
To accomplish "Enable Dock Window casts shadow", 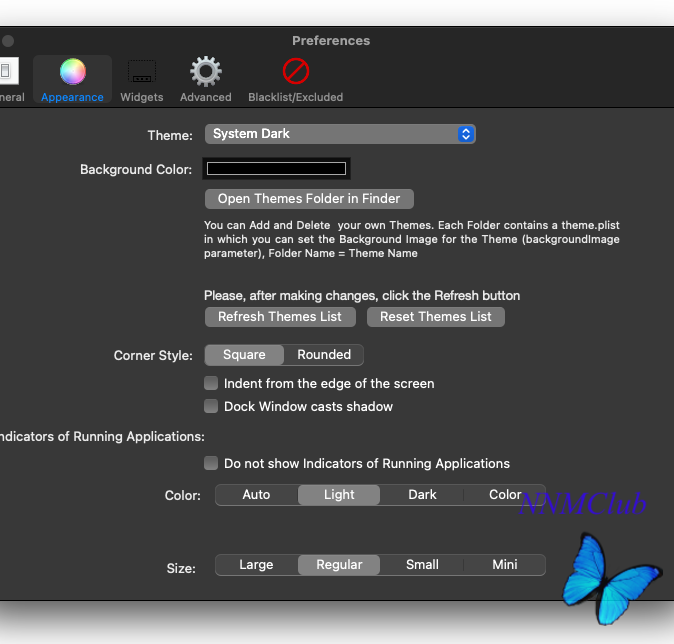I will pos(211,406).
